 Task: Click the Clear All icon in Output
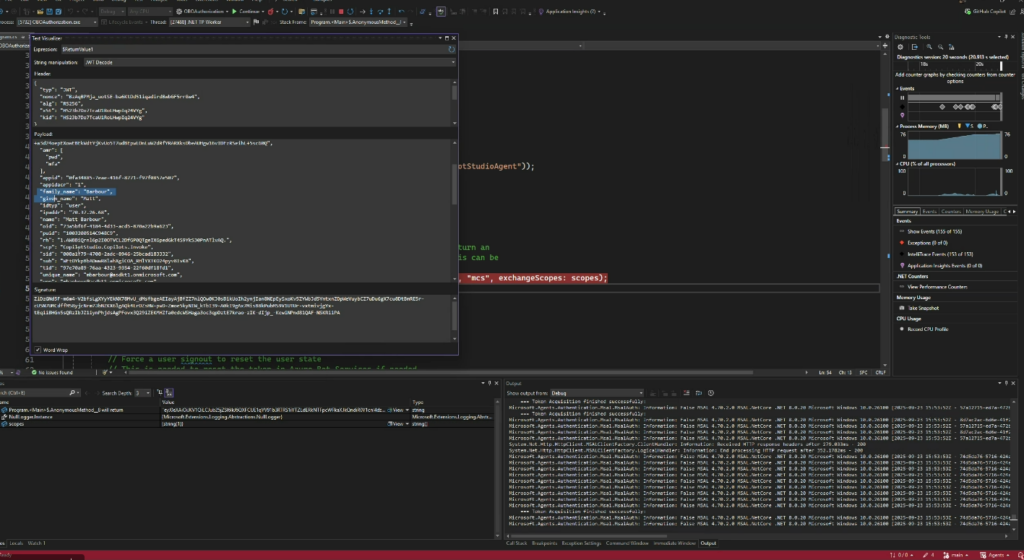pyautogui.click(x=686, y=393)
